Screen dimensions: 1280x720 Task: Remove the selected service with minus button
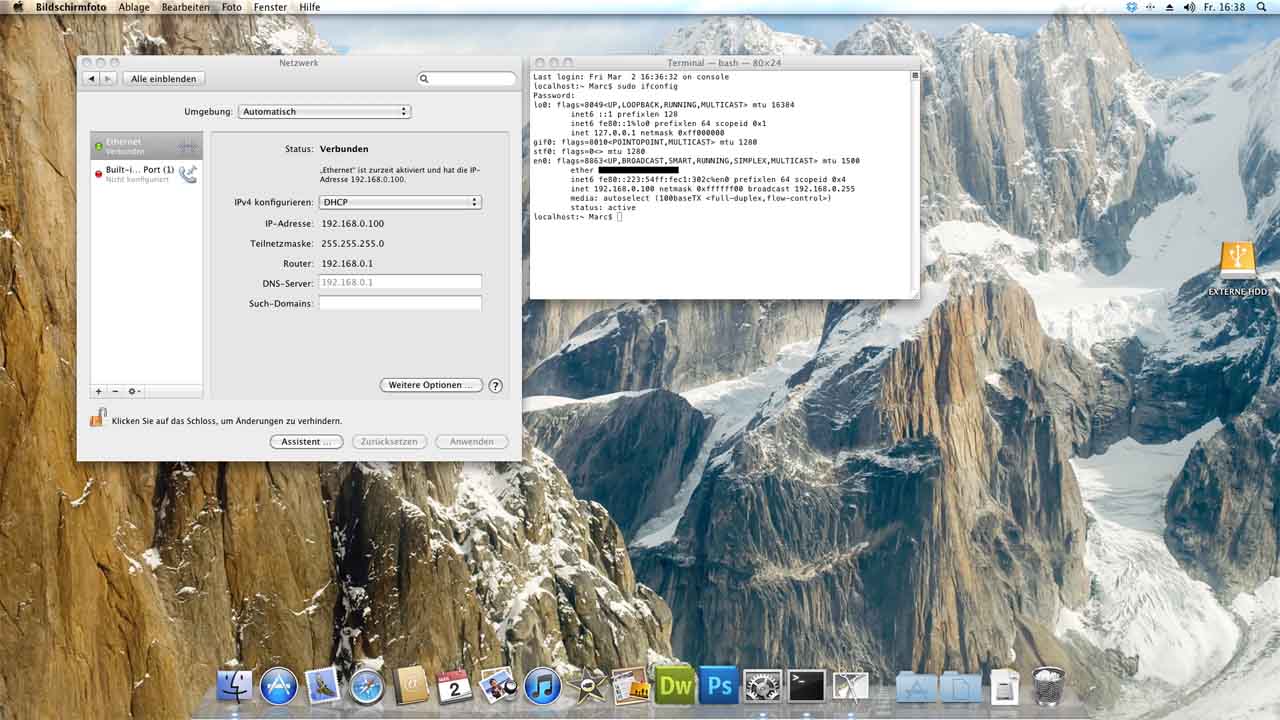tap(115, 391)
